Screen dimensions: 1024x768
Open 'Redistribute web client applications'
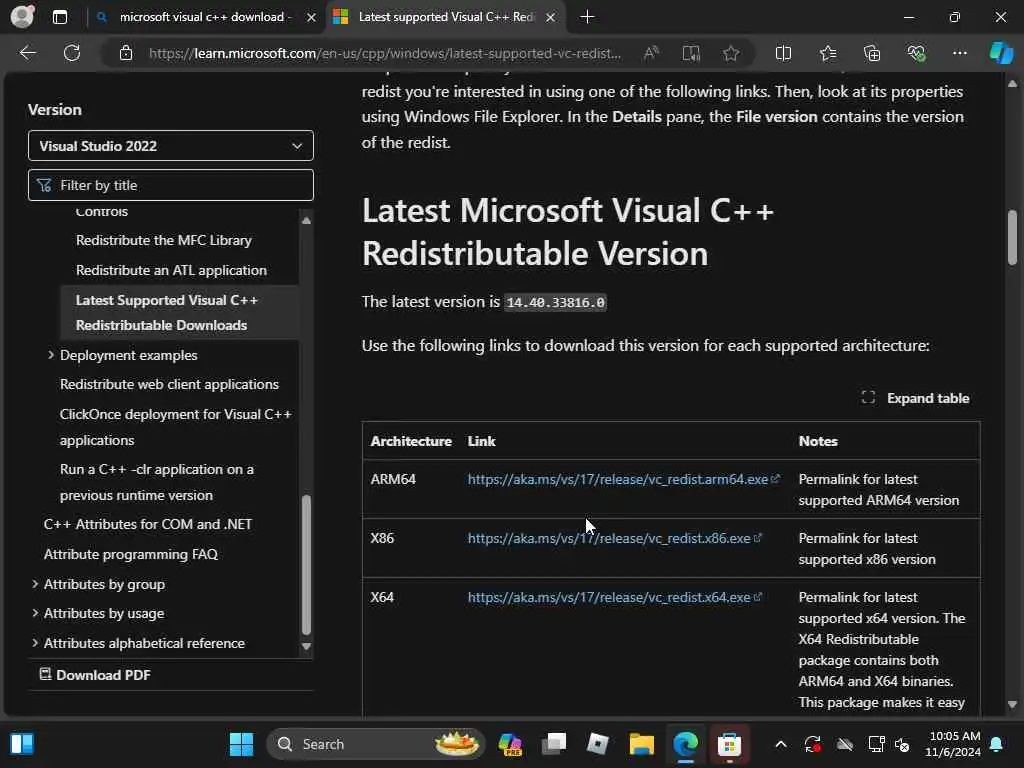[x=169, y=384]
